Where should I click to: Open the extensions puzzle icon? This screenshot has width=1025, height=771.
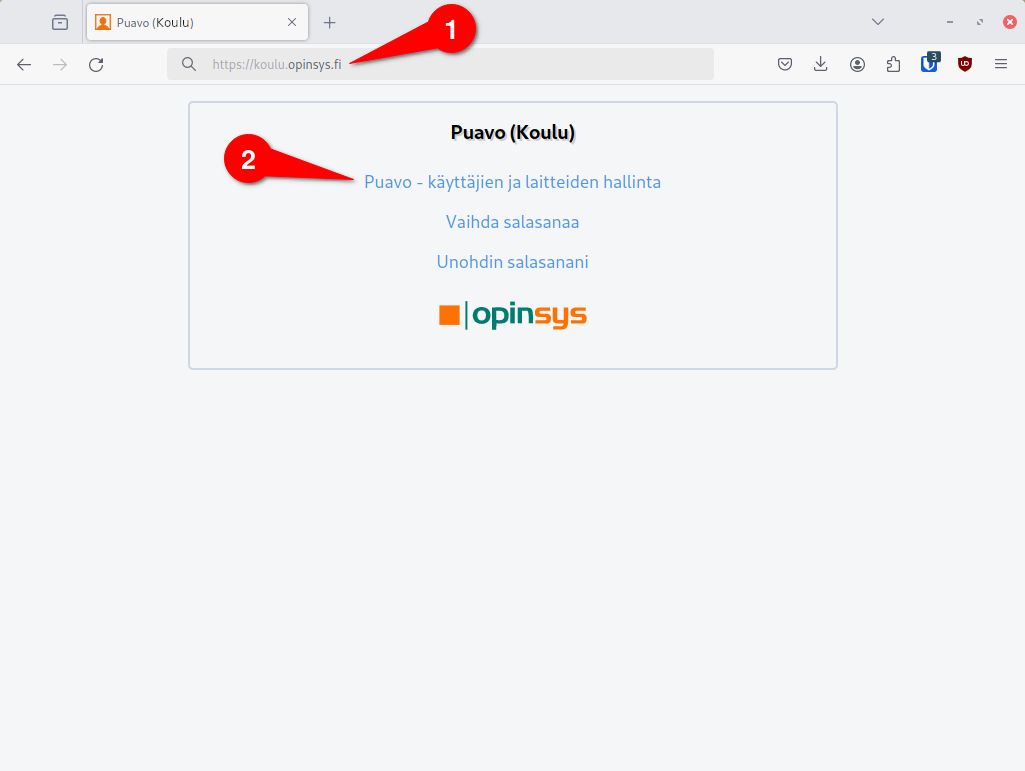893,64
